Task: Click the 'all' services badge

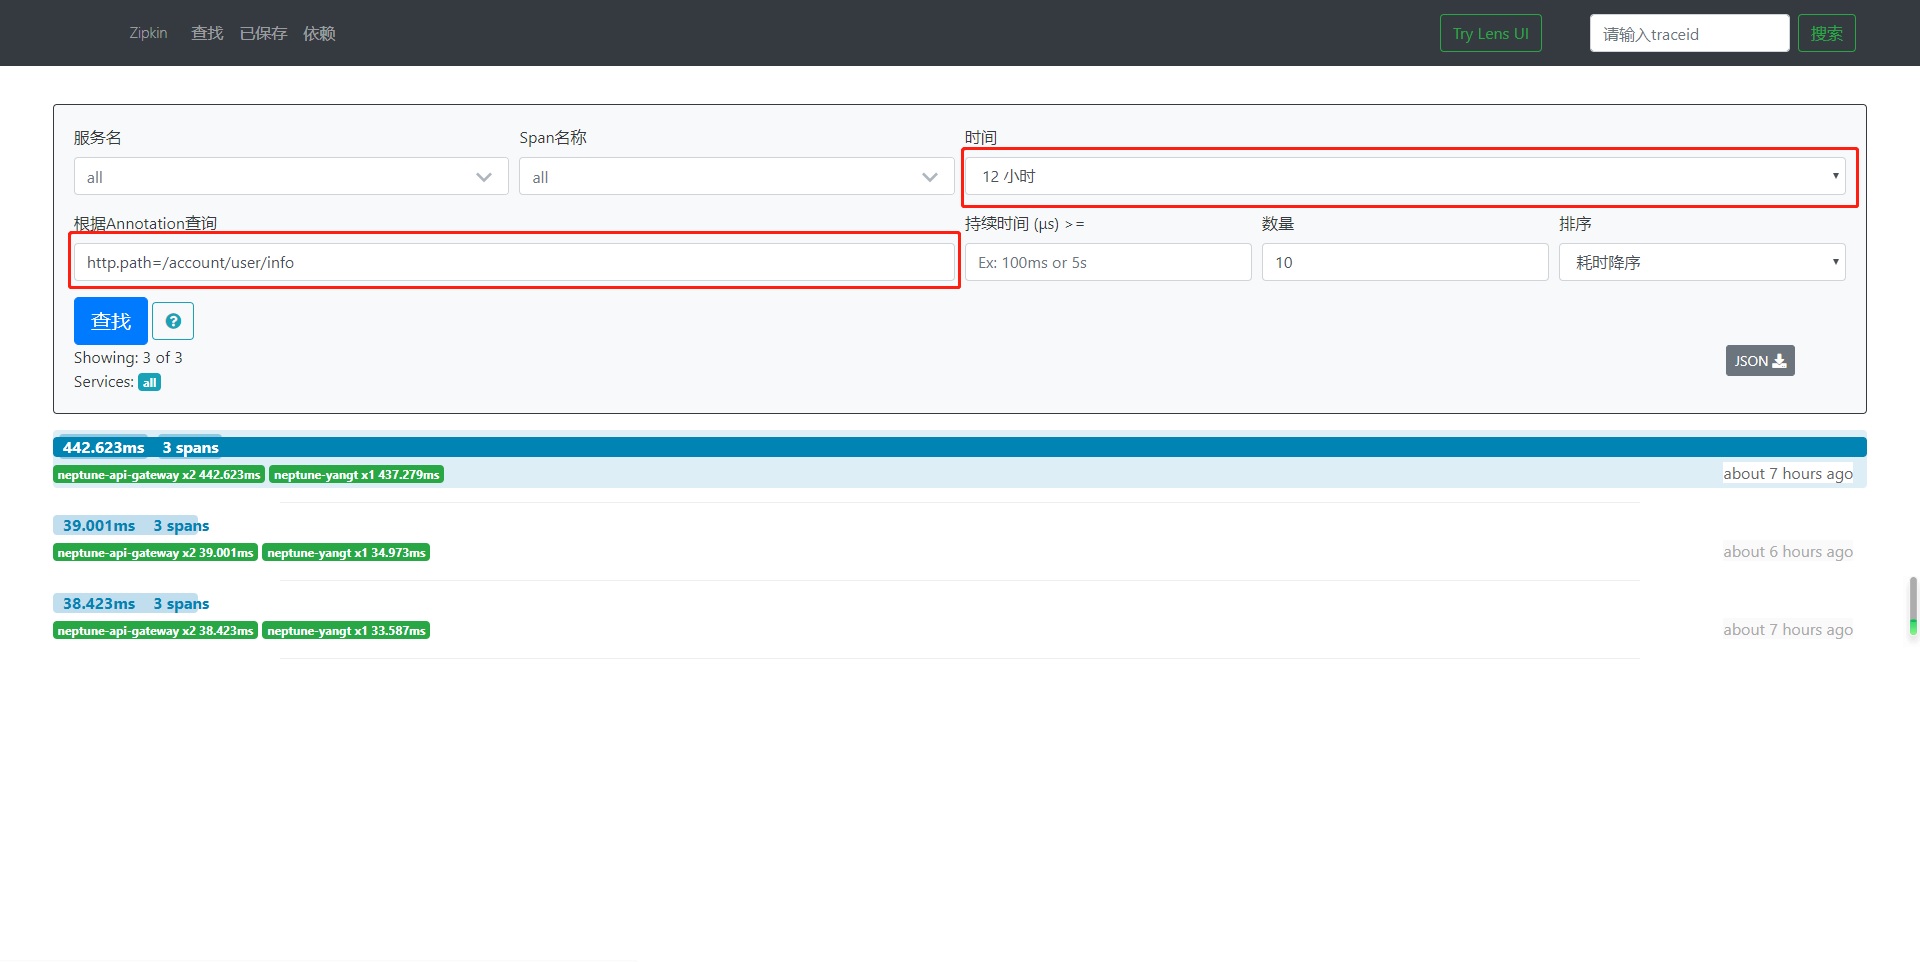Action: click(149, 382)
